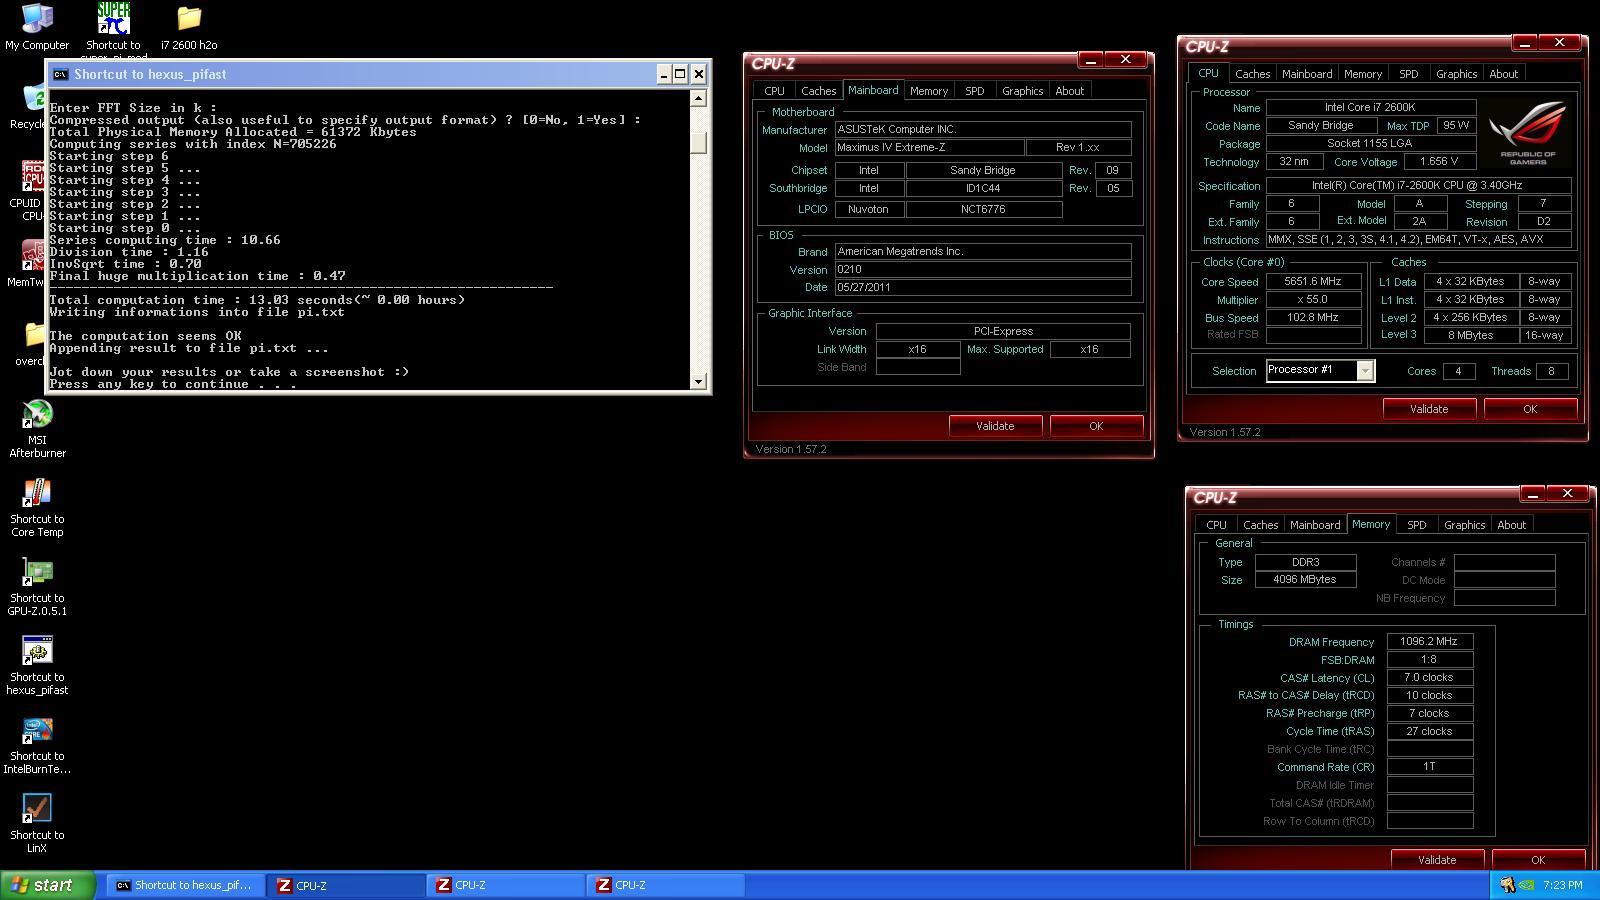Click OK in the CPU-Z CPU window
Image resolution: width=1600 pixels, height=900 pixels.
[1530, 409]
